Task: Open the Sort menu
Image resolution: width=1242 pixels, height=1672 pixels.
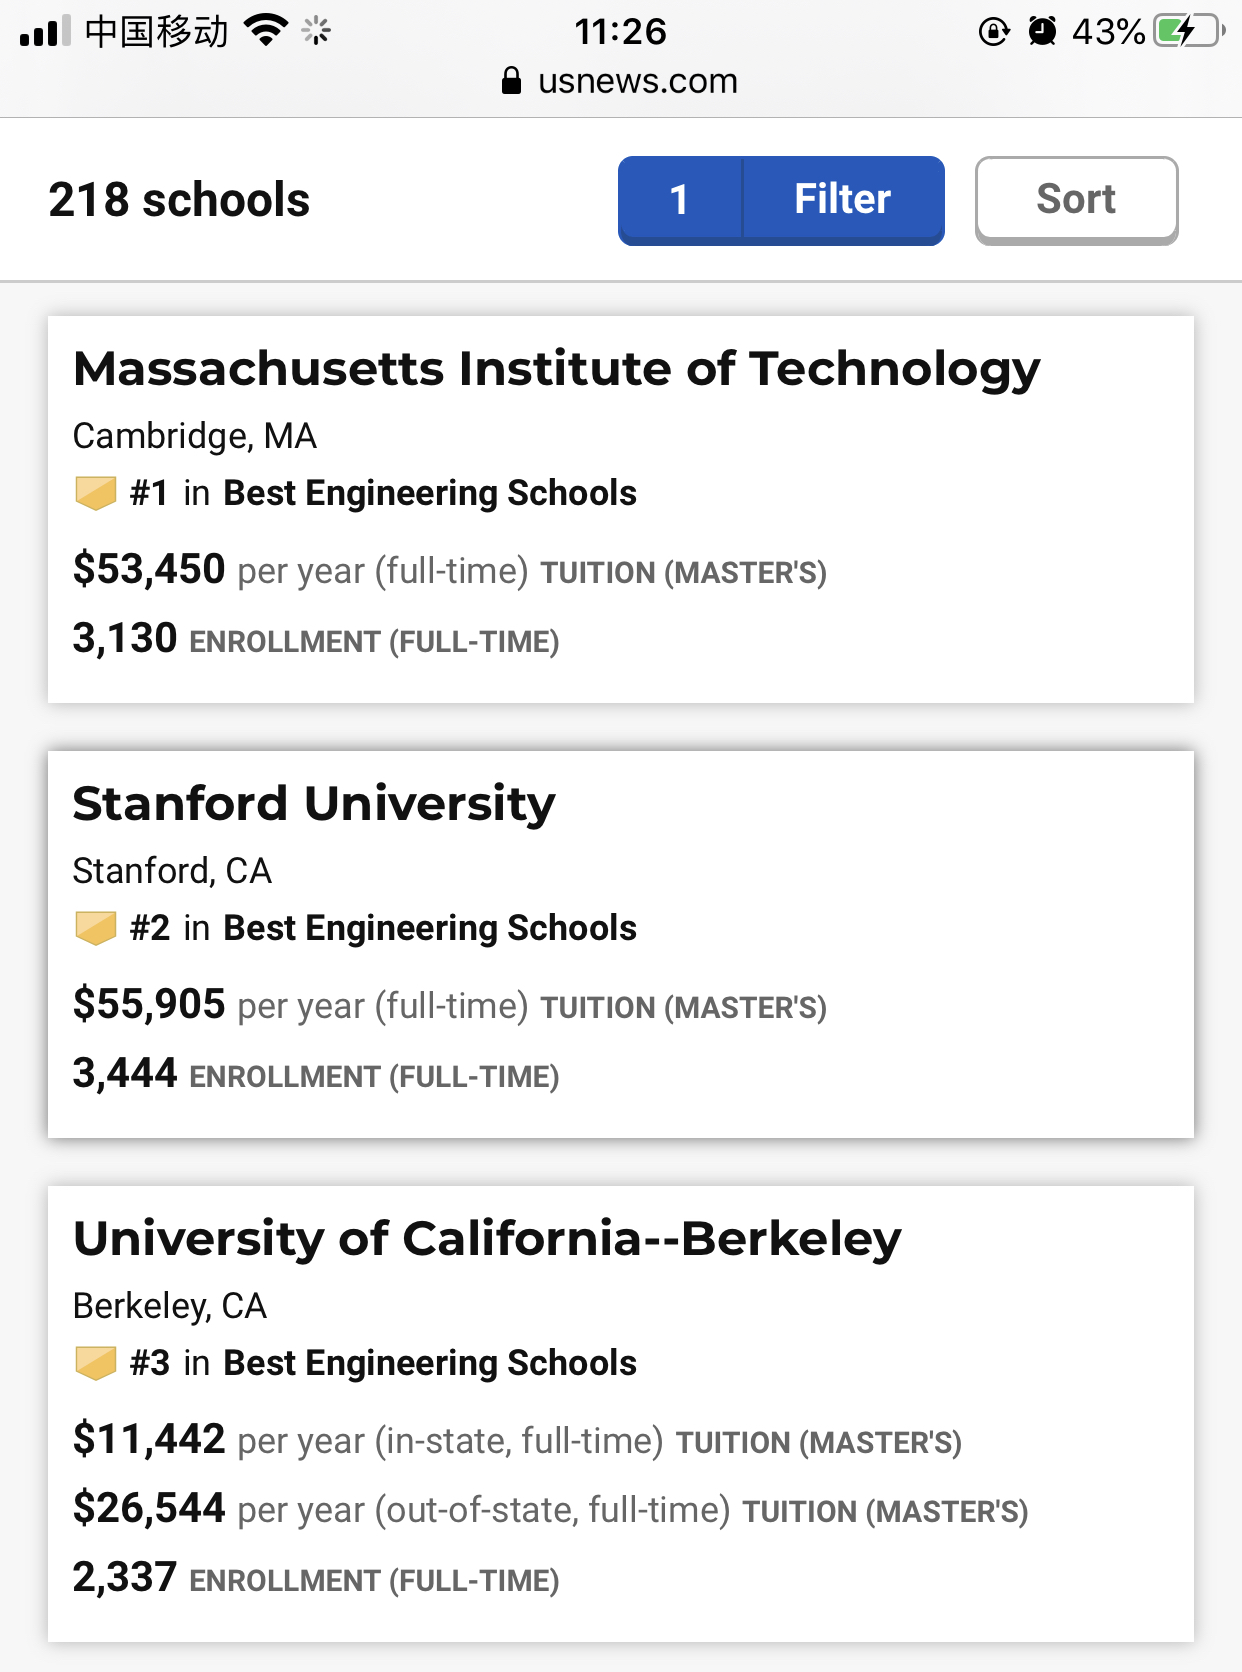Action: click(1076, 200)
